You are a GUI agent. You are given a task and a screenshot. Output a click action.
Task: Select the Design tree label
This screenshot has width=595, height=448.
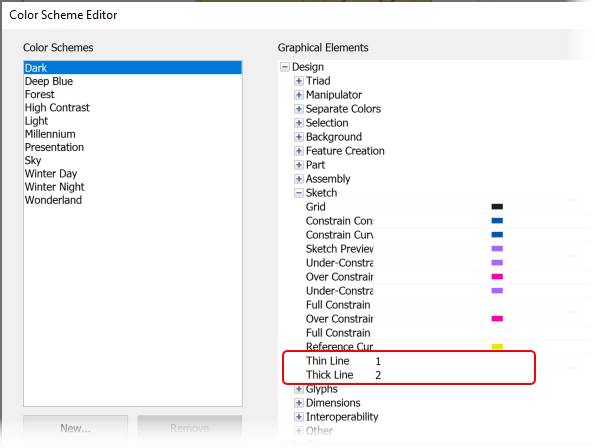[308, 67]
